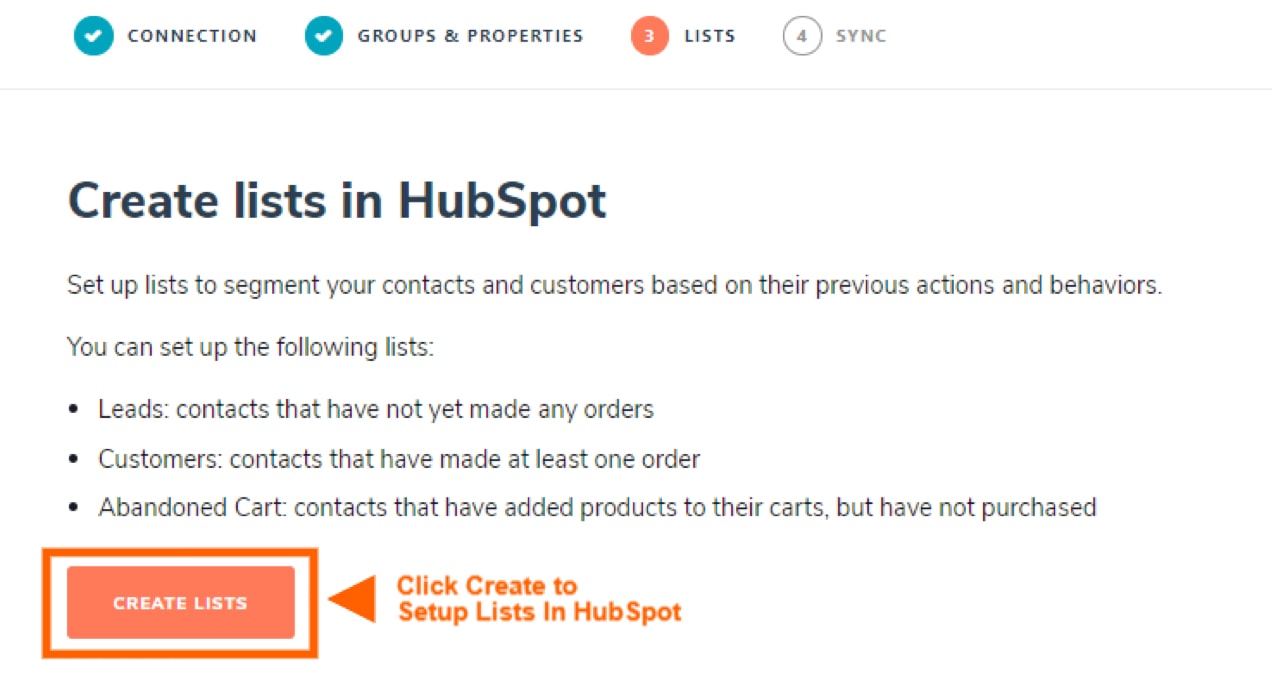Viewport: 1272px width, 680px height.
Task: Open the Groups & Properties step label
Action: point(470,36)
